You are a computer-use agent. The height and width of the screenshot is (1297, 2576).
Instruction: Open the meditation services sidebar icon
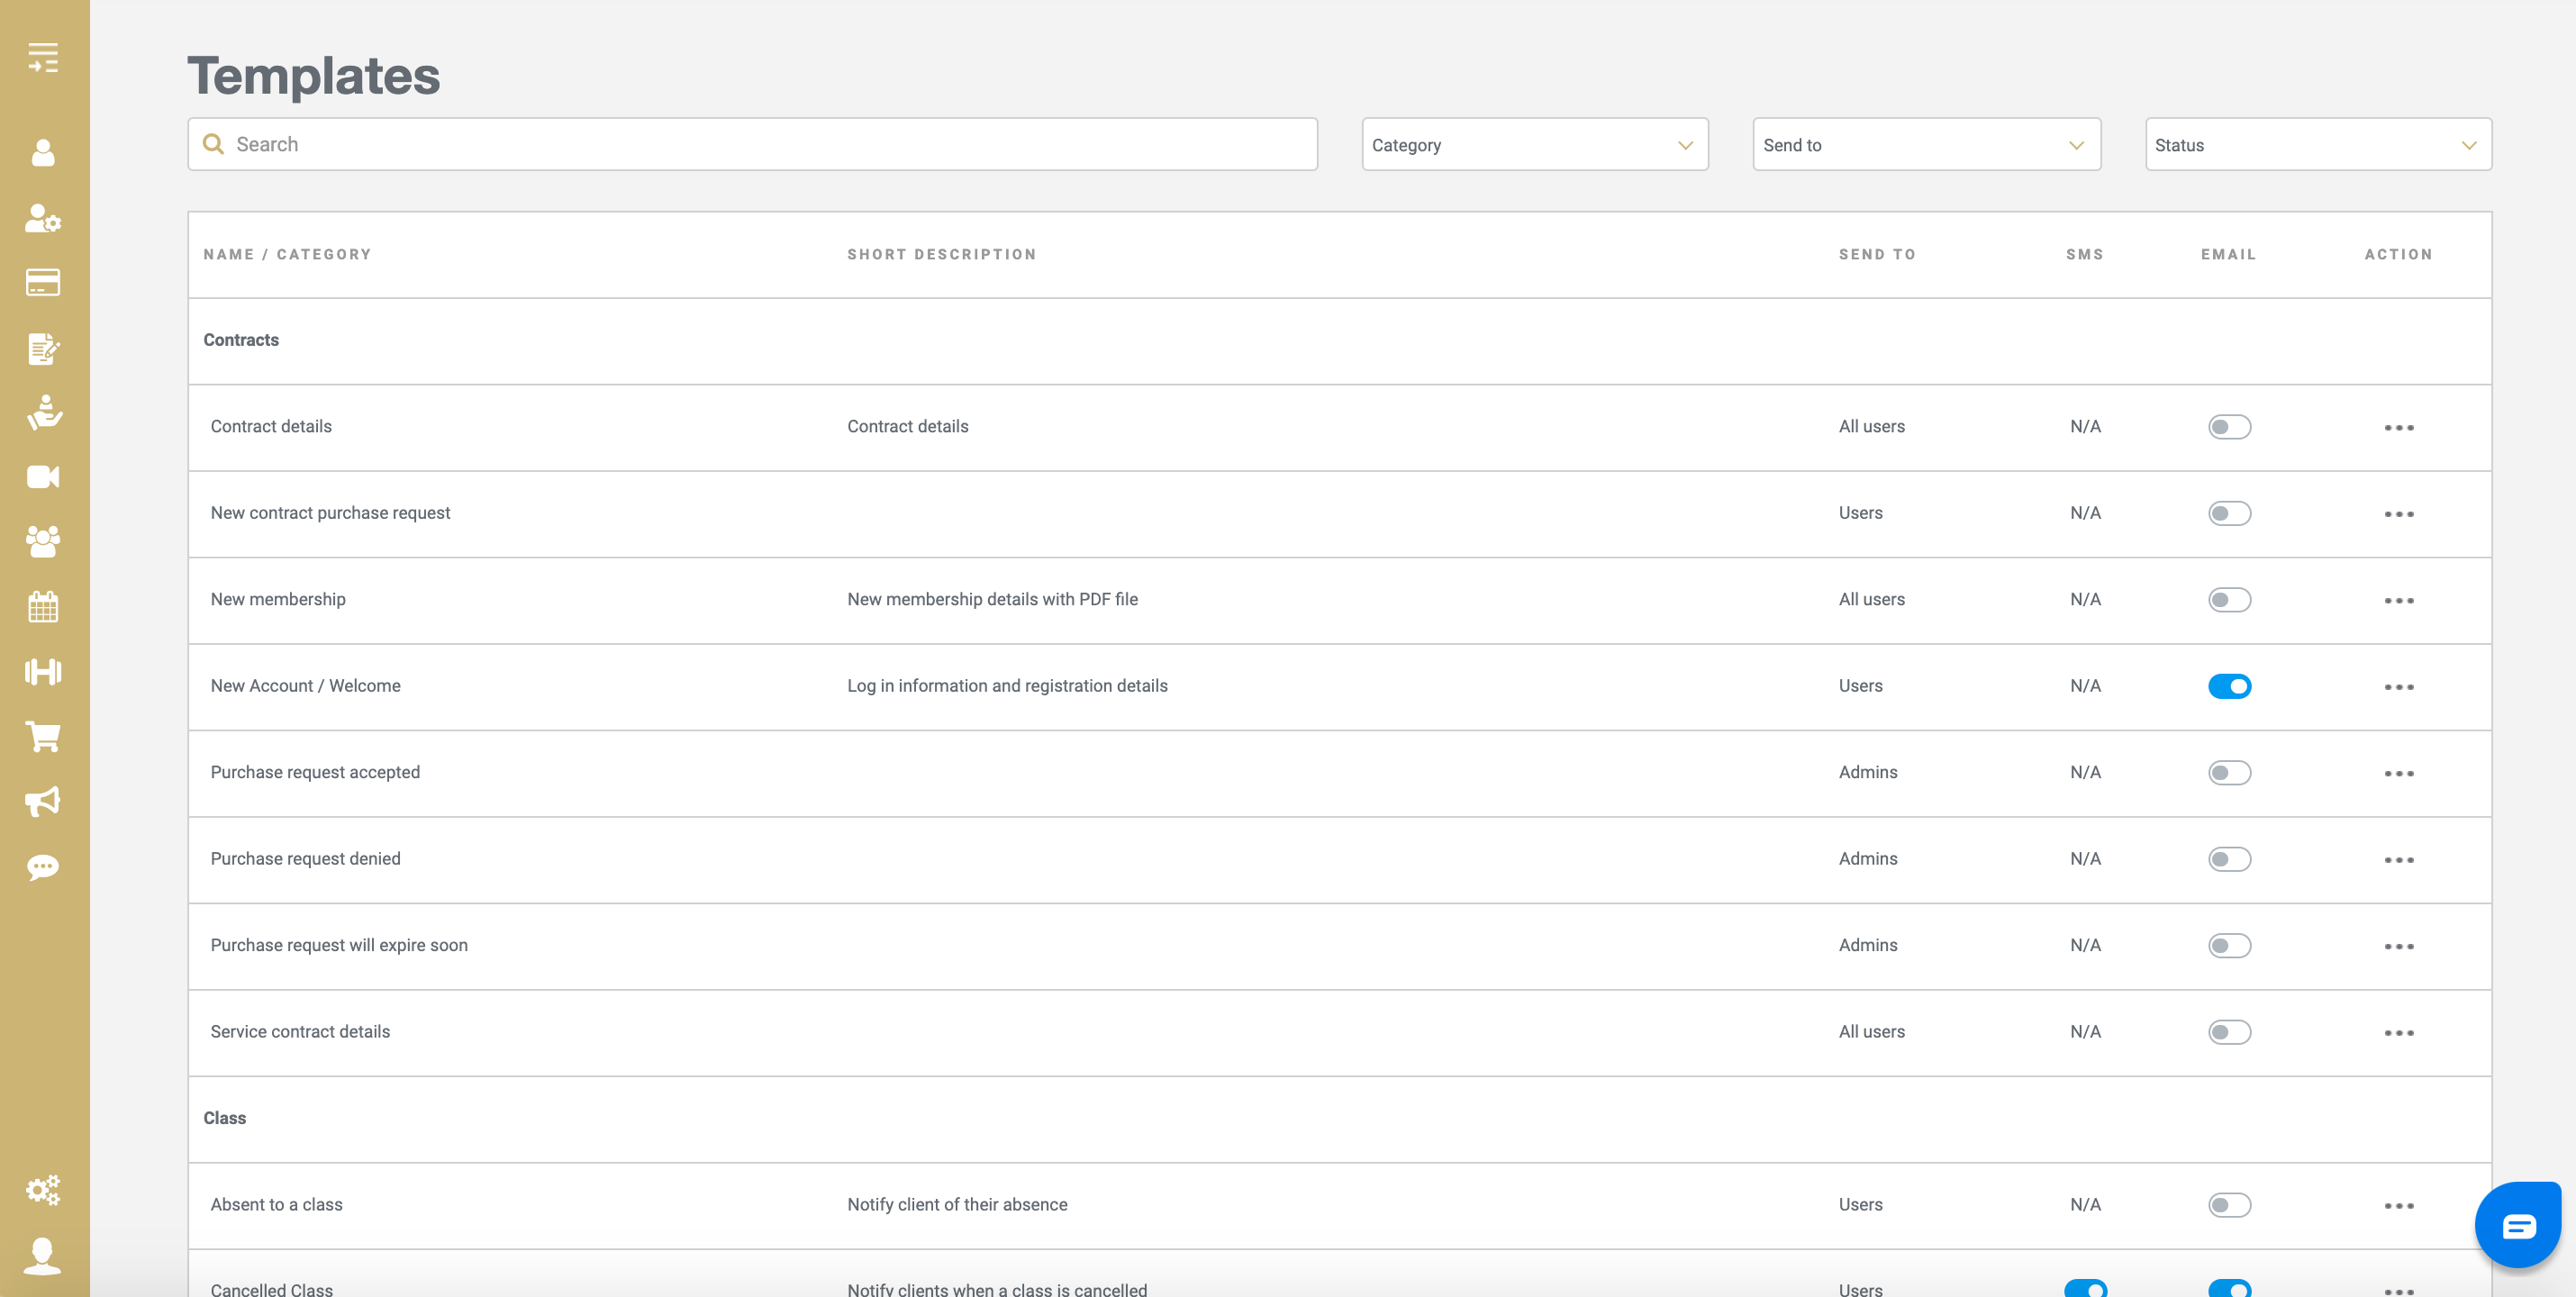click(43, 412)
